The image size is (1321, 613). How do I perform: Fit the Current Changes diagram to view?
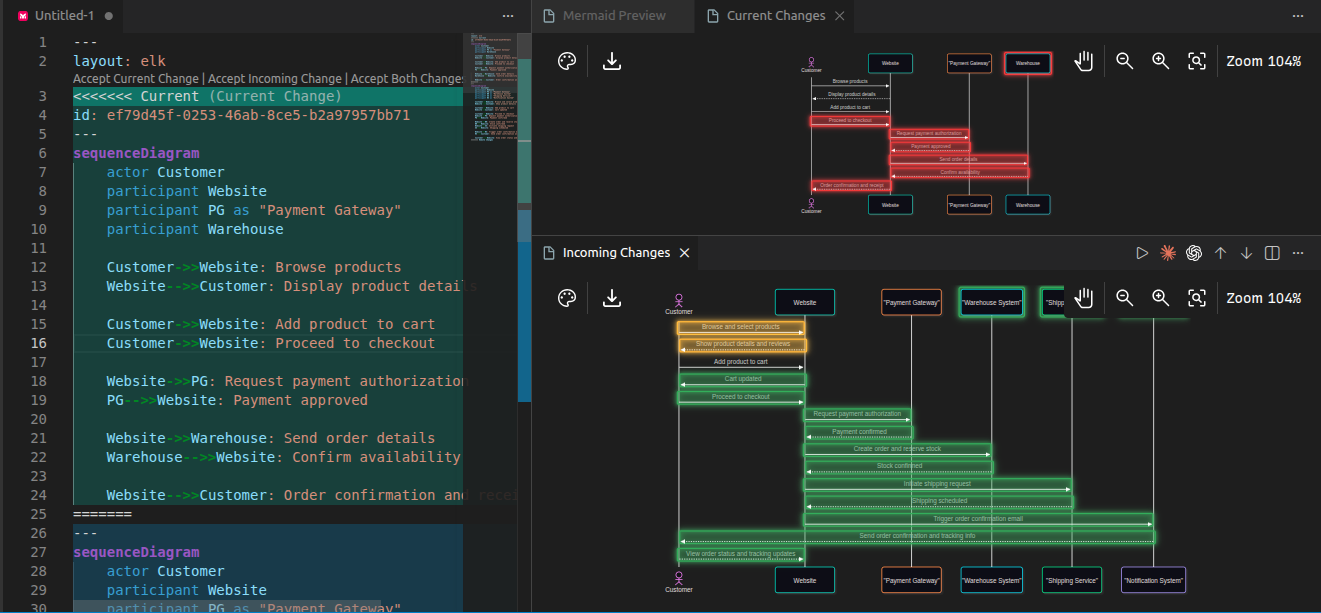tap(1197, 61)
